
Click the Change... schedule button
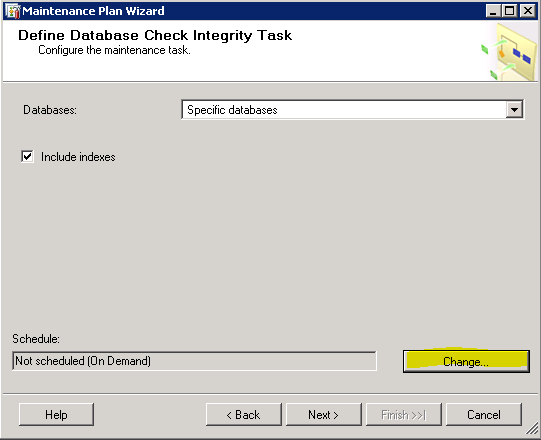[x=466, y=361]
